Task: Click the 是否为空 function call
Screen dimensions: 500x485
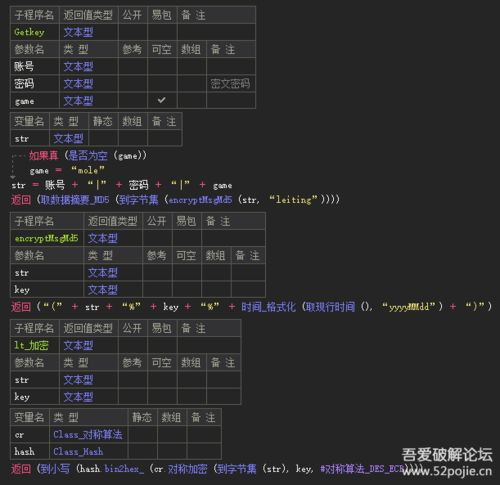Action: (88, 155)
